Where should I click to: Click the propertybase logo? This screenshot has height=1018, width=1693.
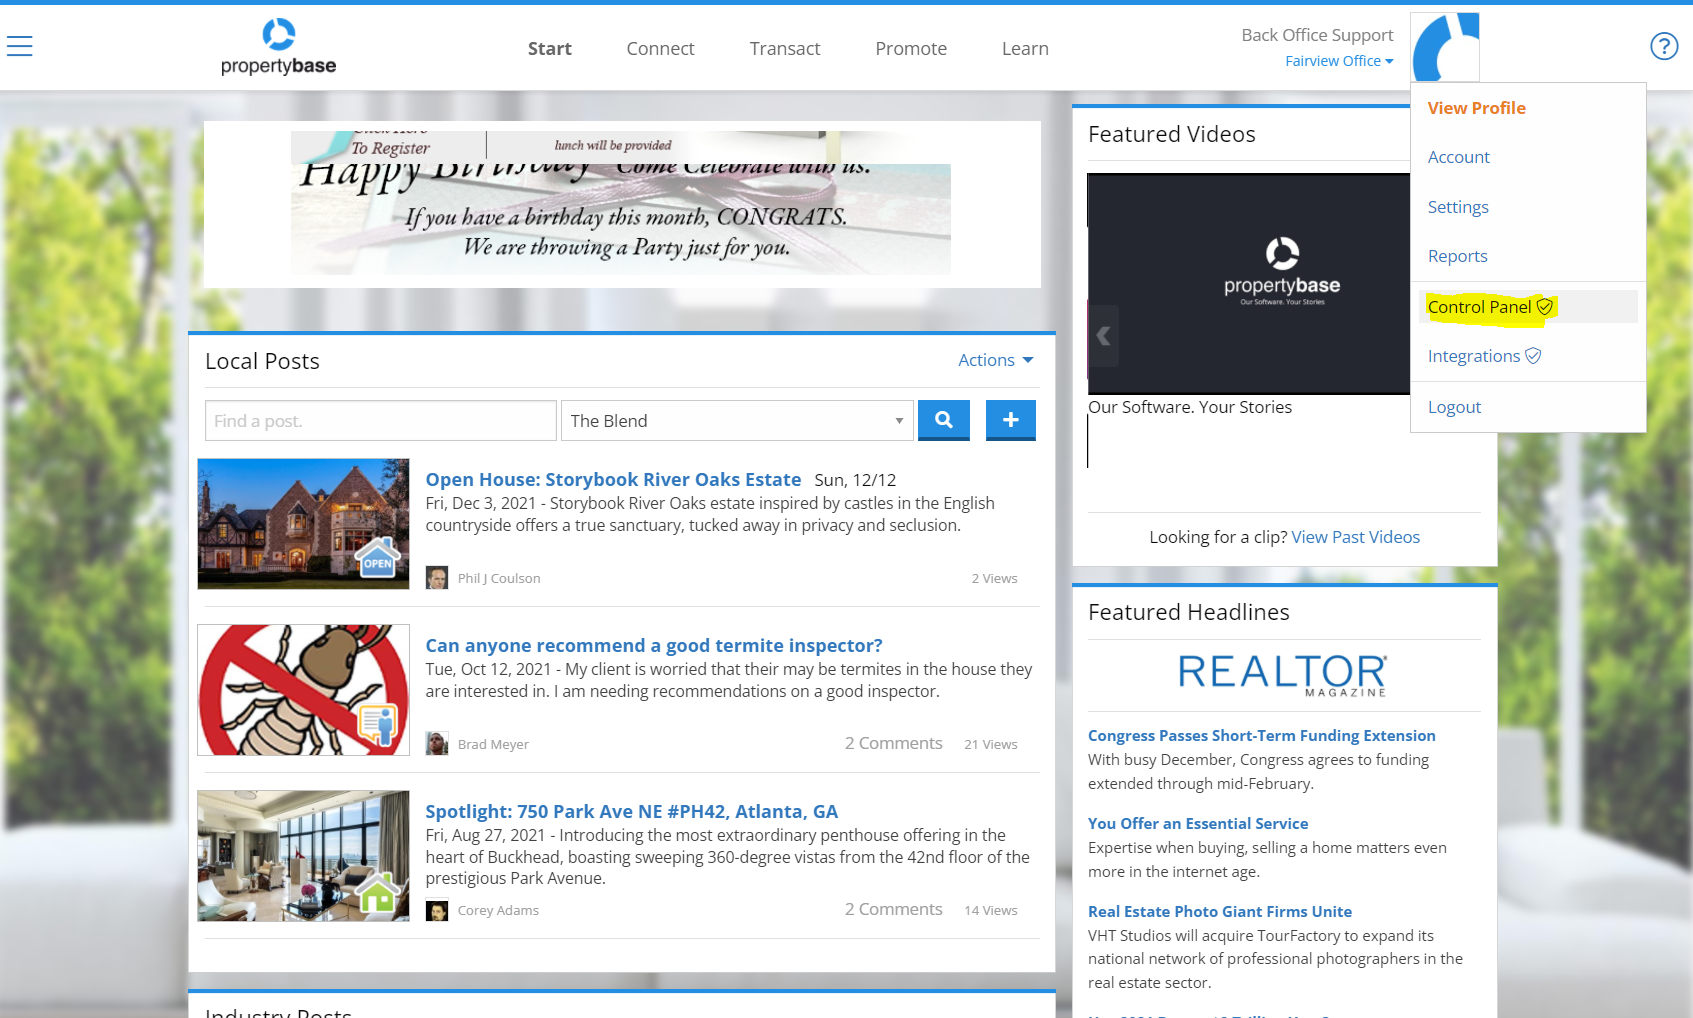click(278, 46)
